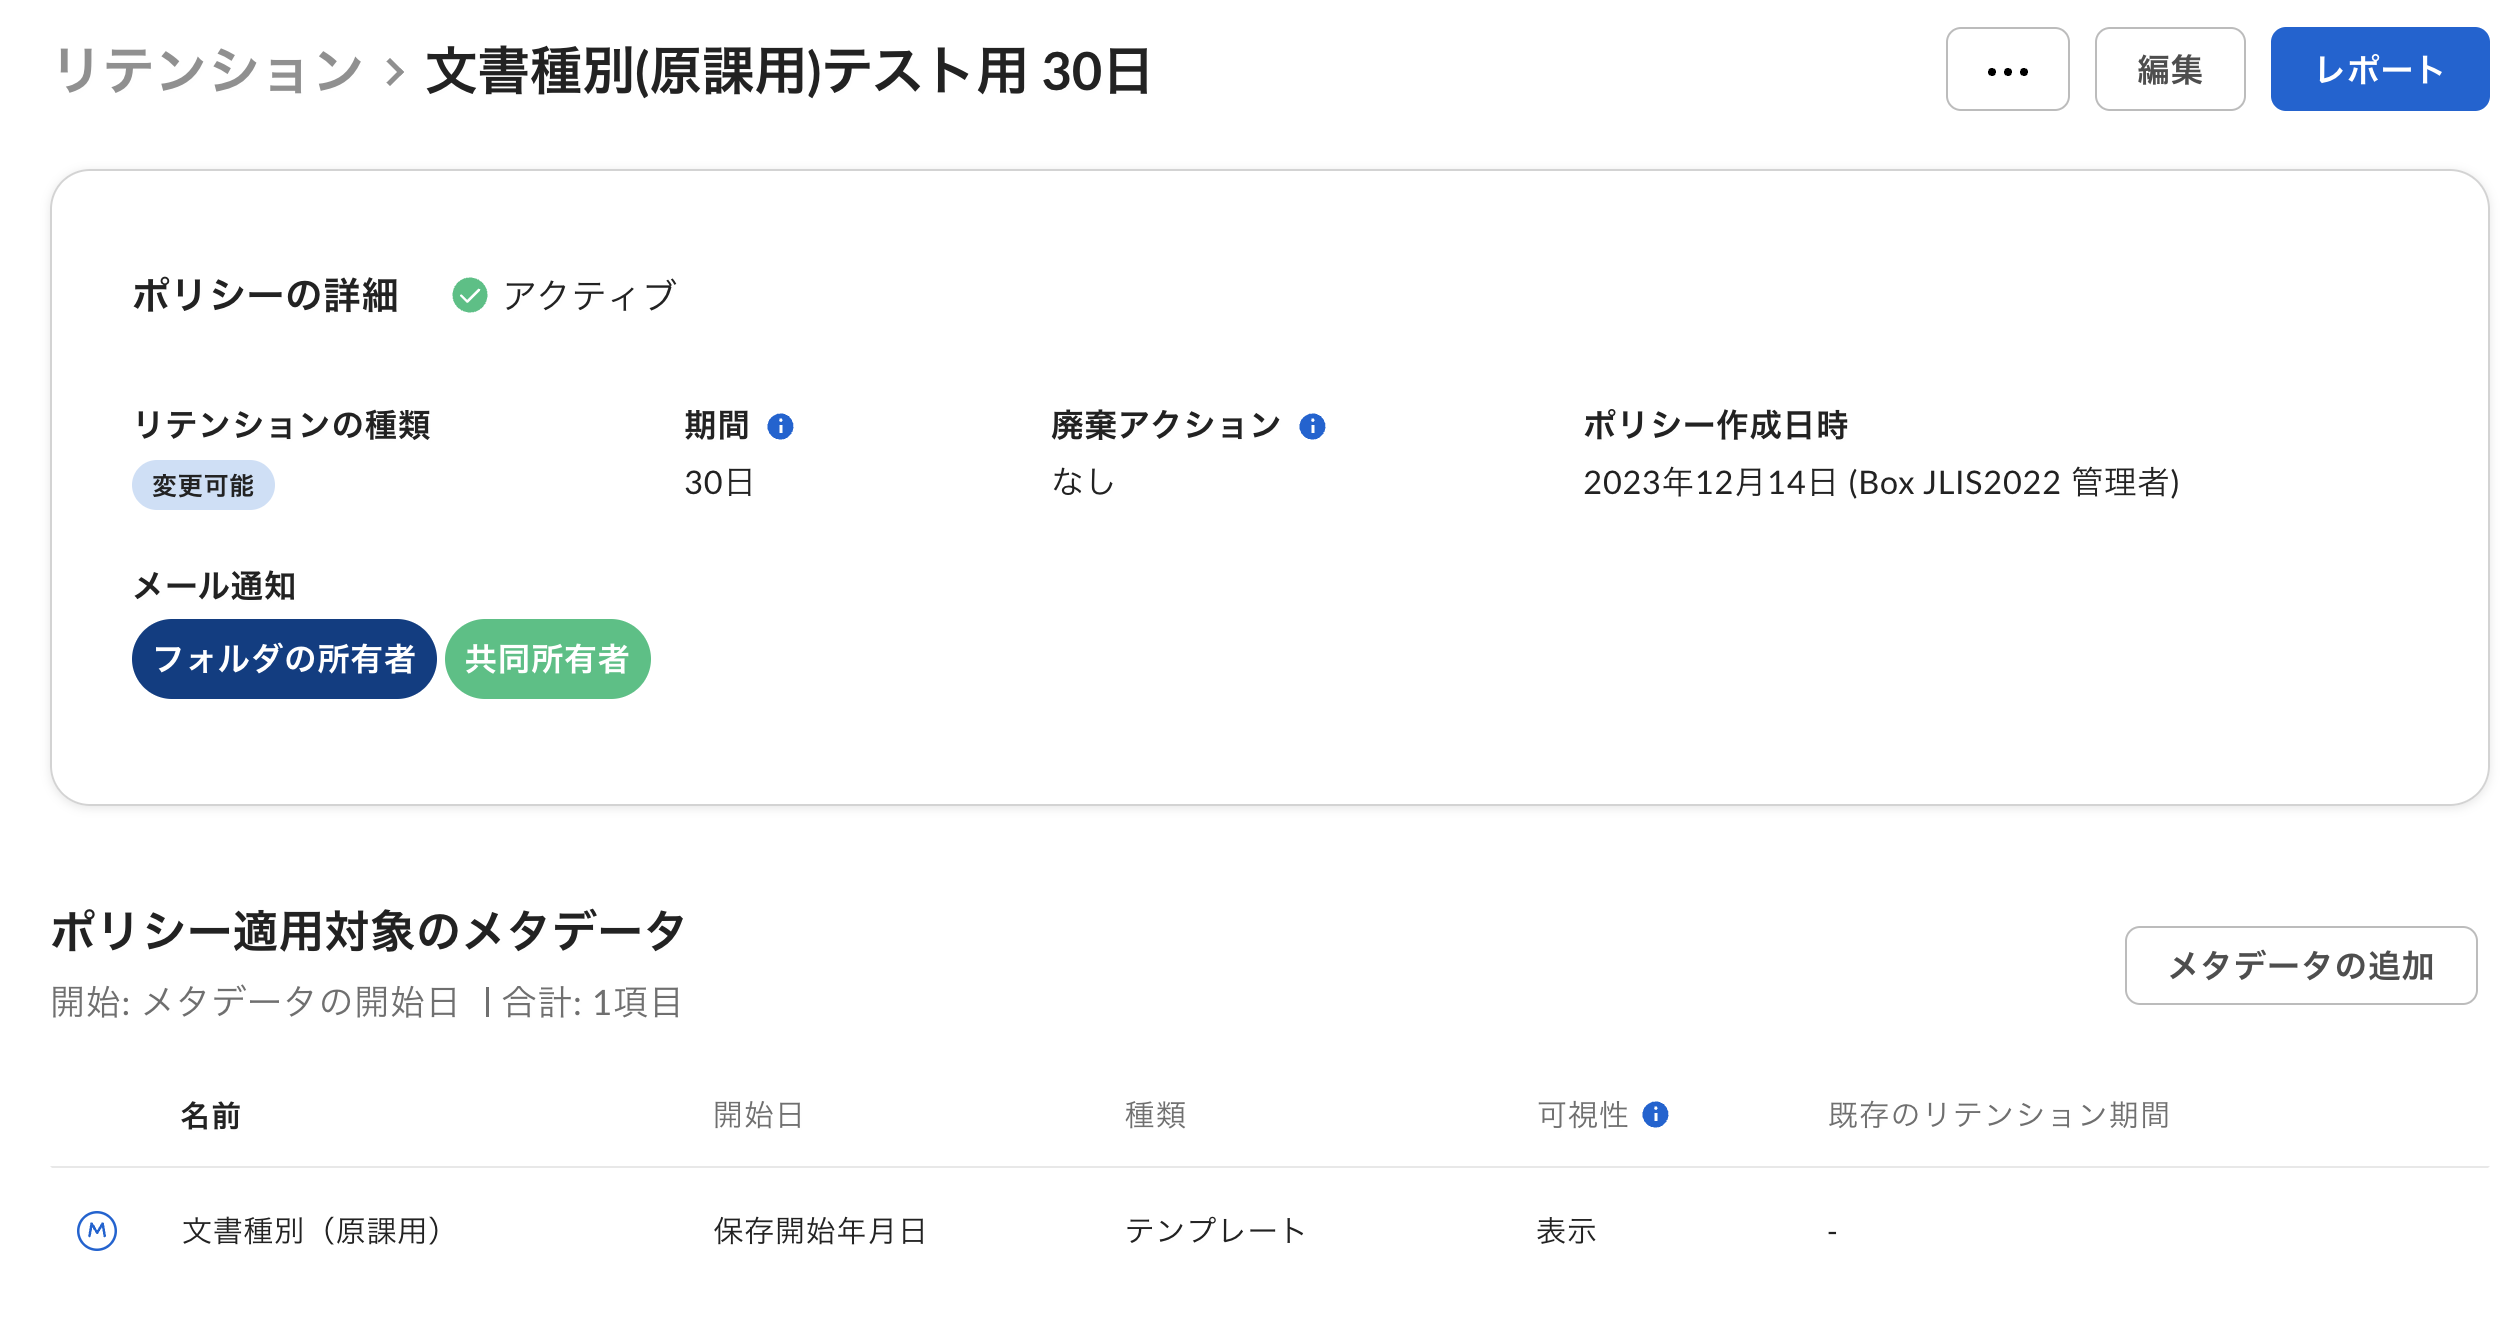Image resolution: width=2514 pixels, height=1338 pixels.
Task: Click the 保存開始年月日 start date cell
Action: click(x=820, y=1231)
